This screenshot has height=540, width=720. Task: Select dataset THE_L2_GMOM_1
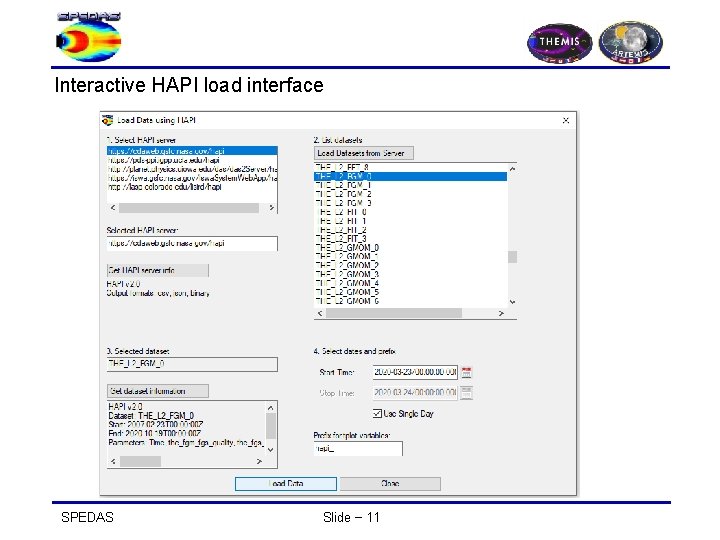pos(411,257)
